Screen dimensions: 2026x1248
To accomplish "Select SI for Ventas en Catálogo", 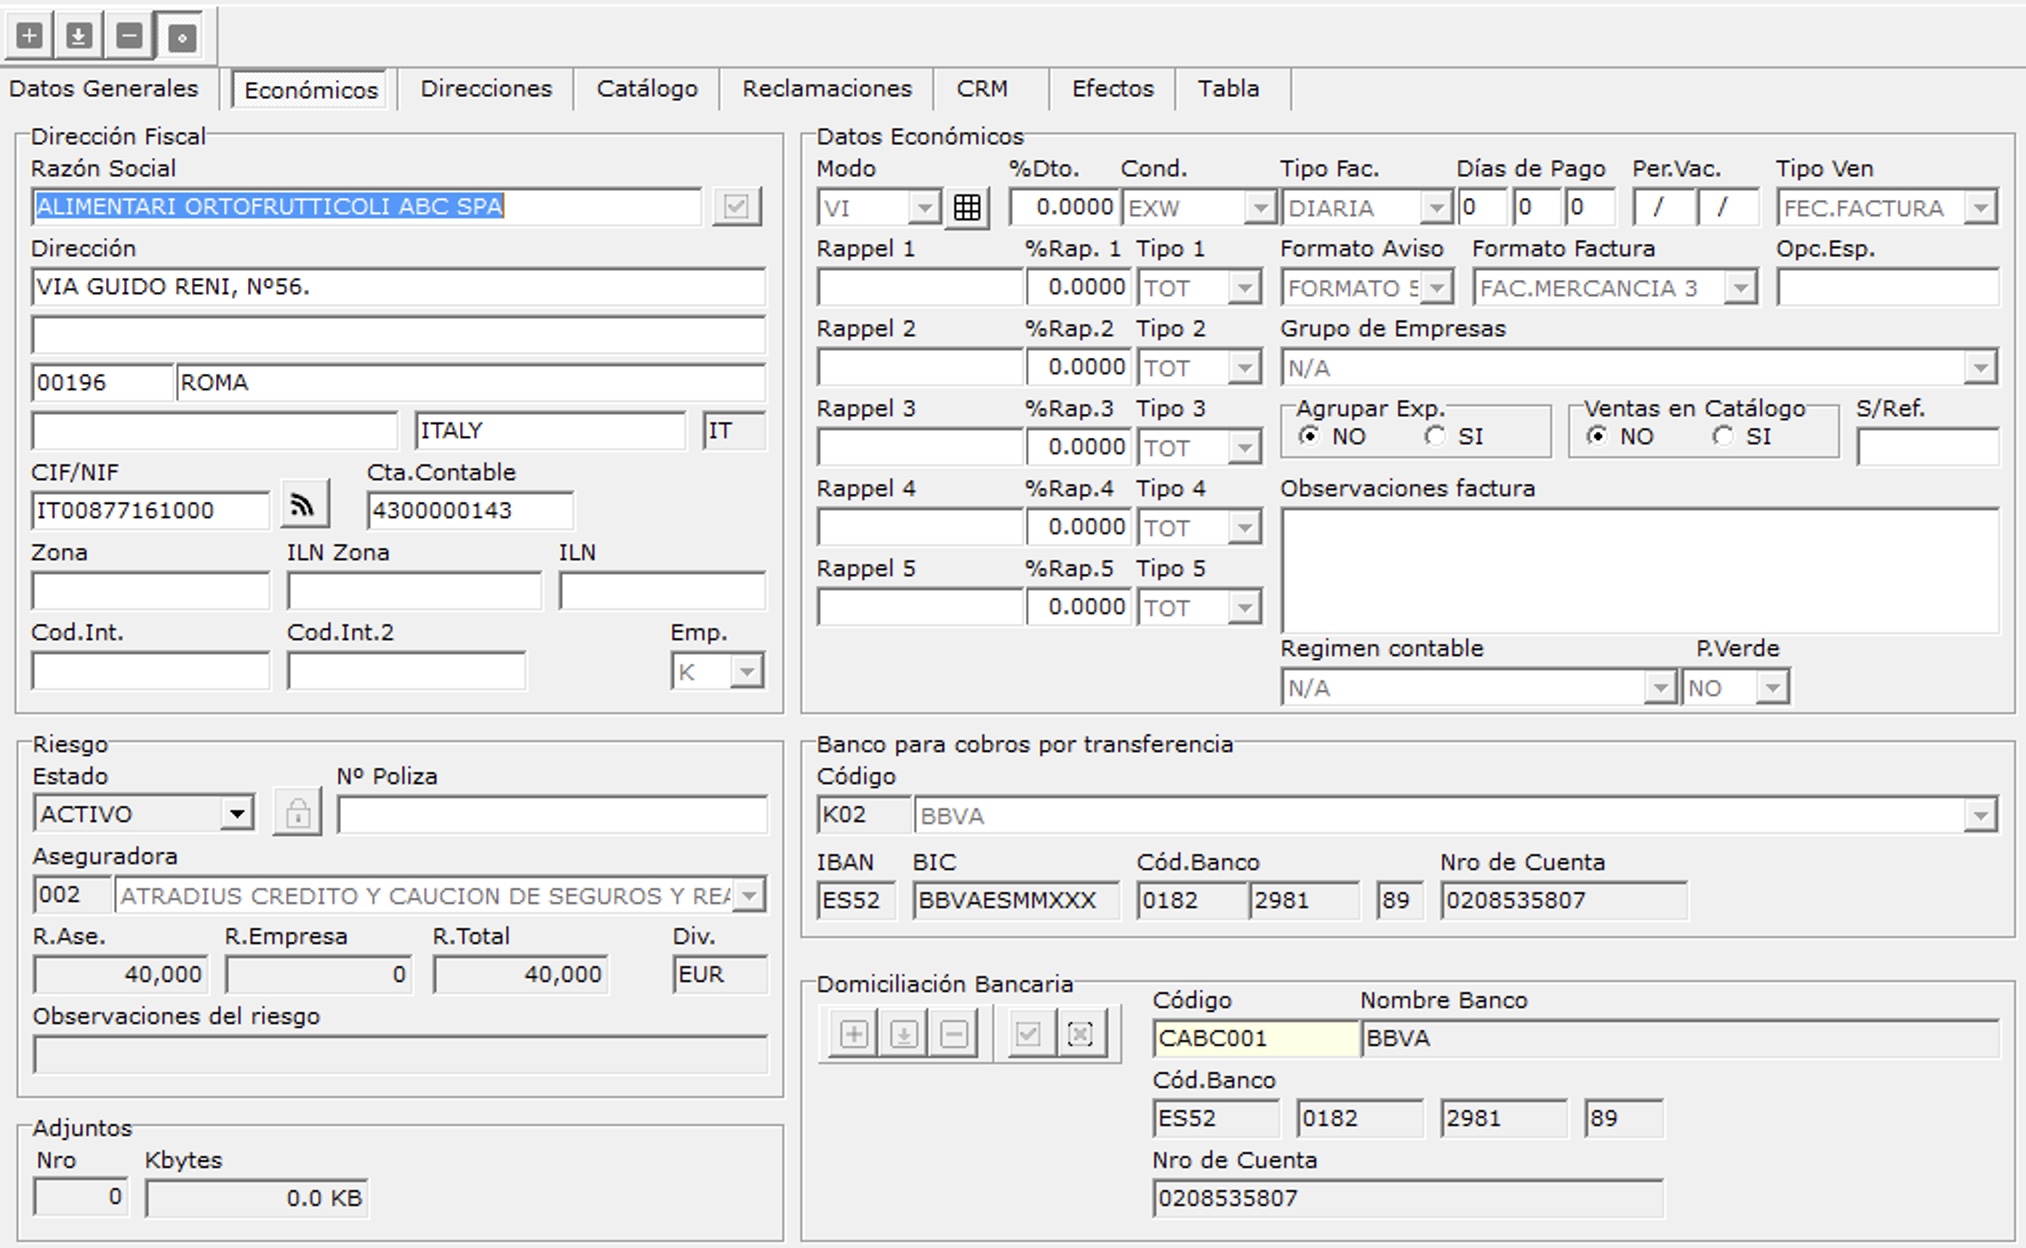I will pyautogui.click(x=1723, y=436).
